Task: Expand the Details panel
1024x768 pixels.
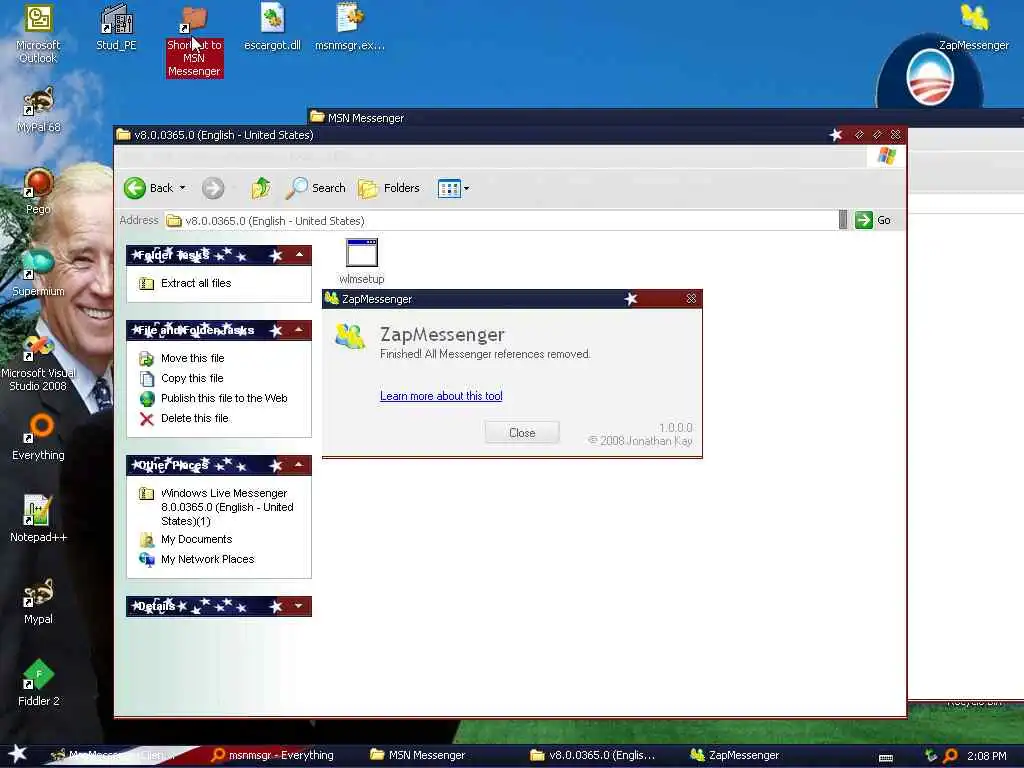Action: [299, 606]
